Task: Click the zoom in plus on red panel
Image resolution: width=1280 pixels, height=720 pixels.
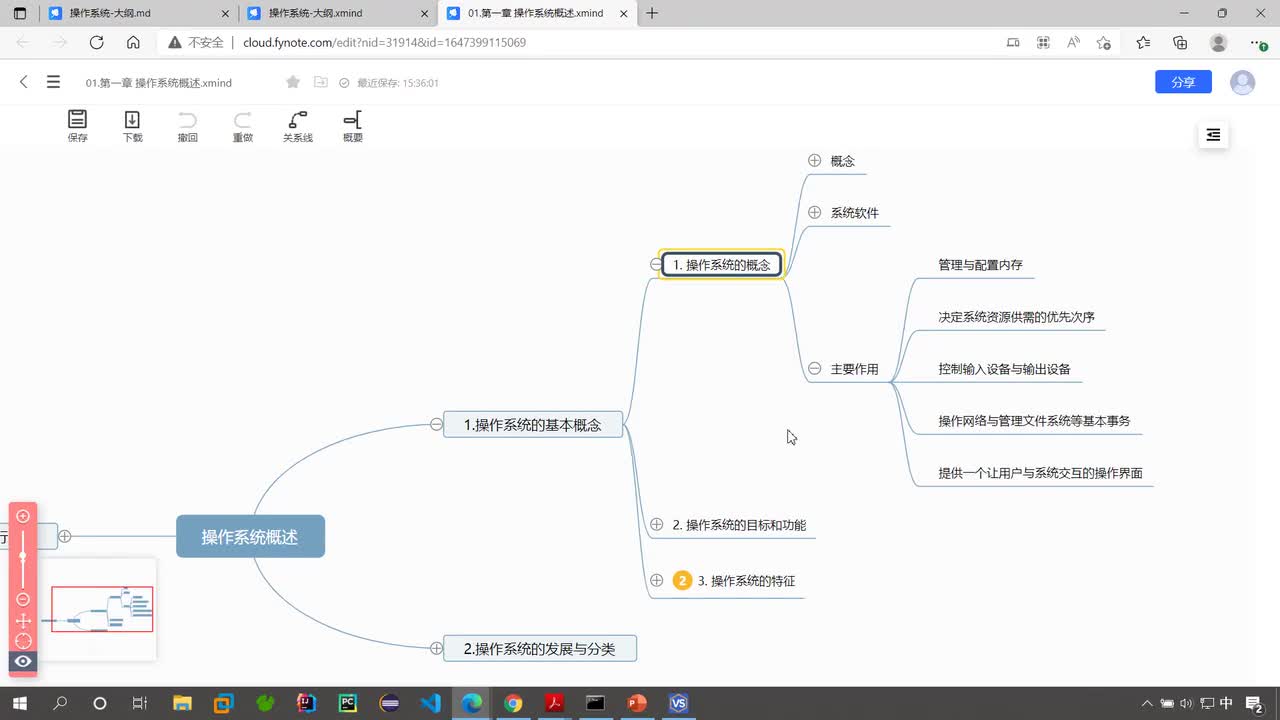Action: point(23,516)
